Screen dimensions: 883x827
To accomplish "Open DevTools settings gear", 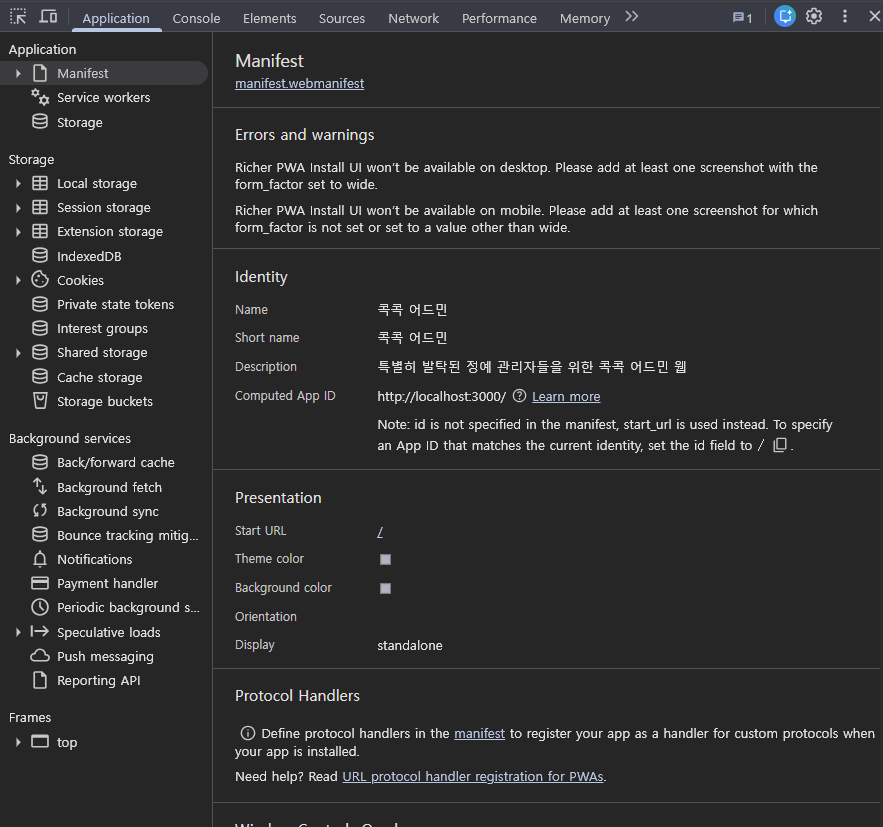I will [x=814, y=16].
